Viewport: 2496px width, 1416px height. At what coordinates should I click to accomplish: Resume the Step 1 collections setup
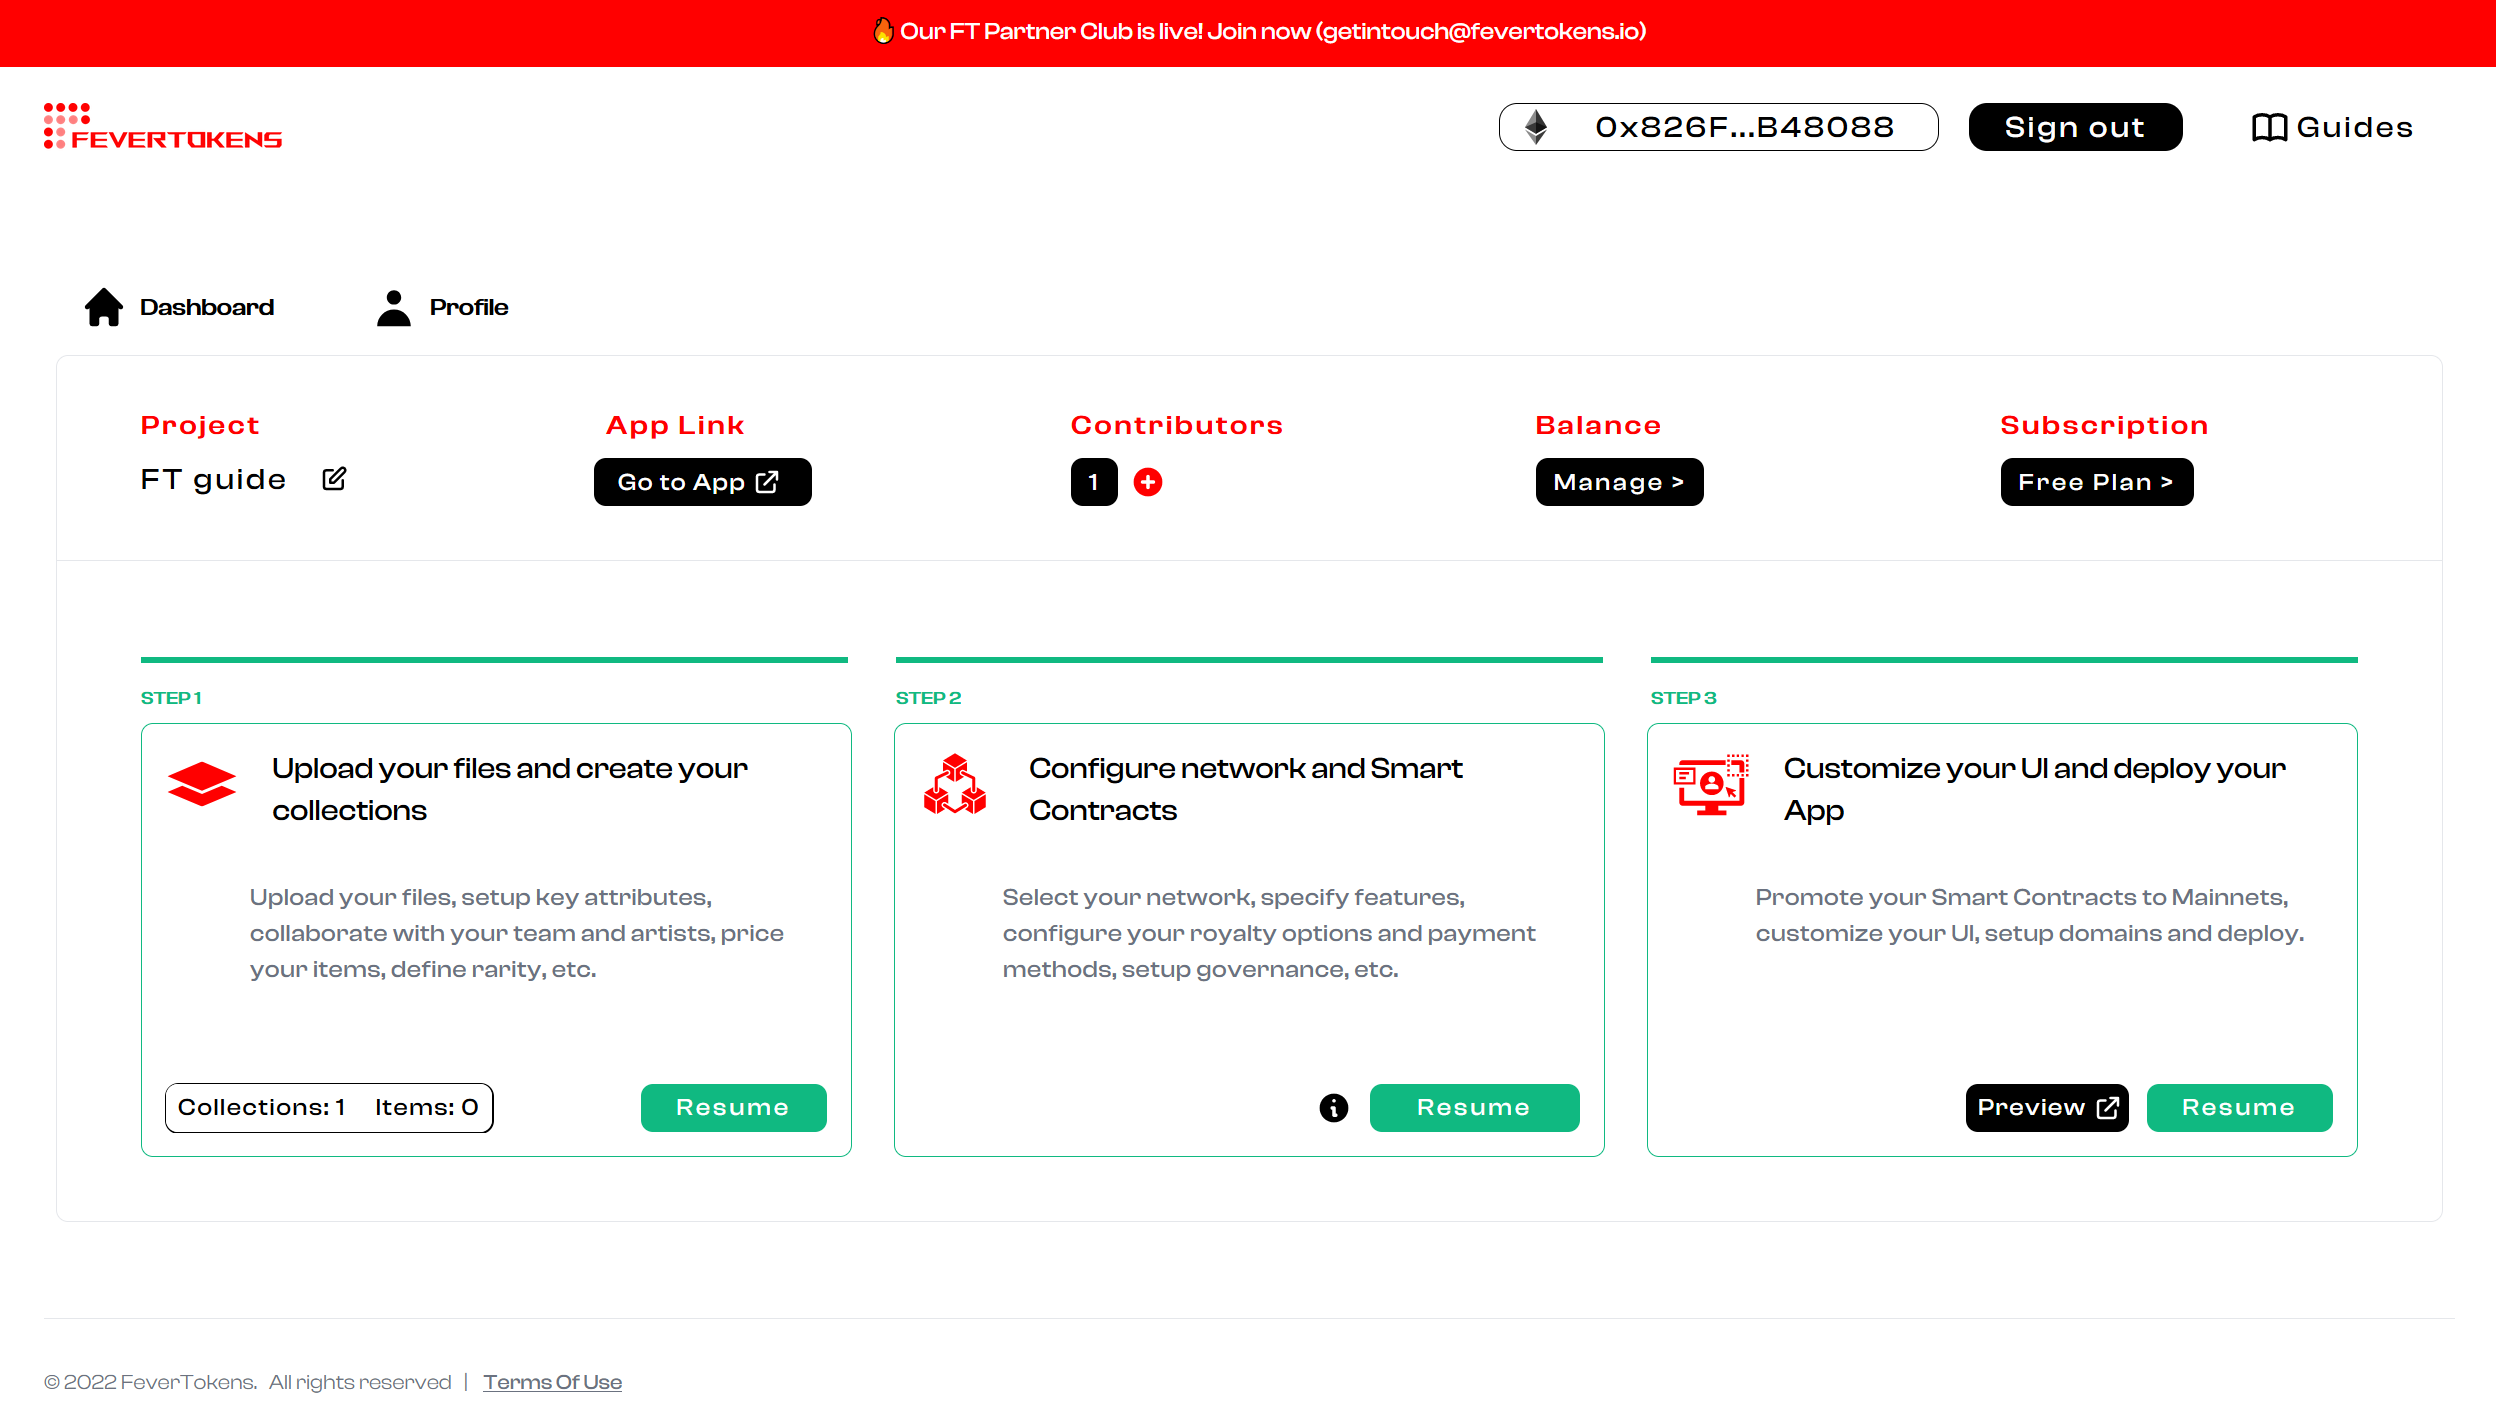click(733, 1107)
